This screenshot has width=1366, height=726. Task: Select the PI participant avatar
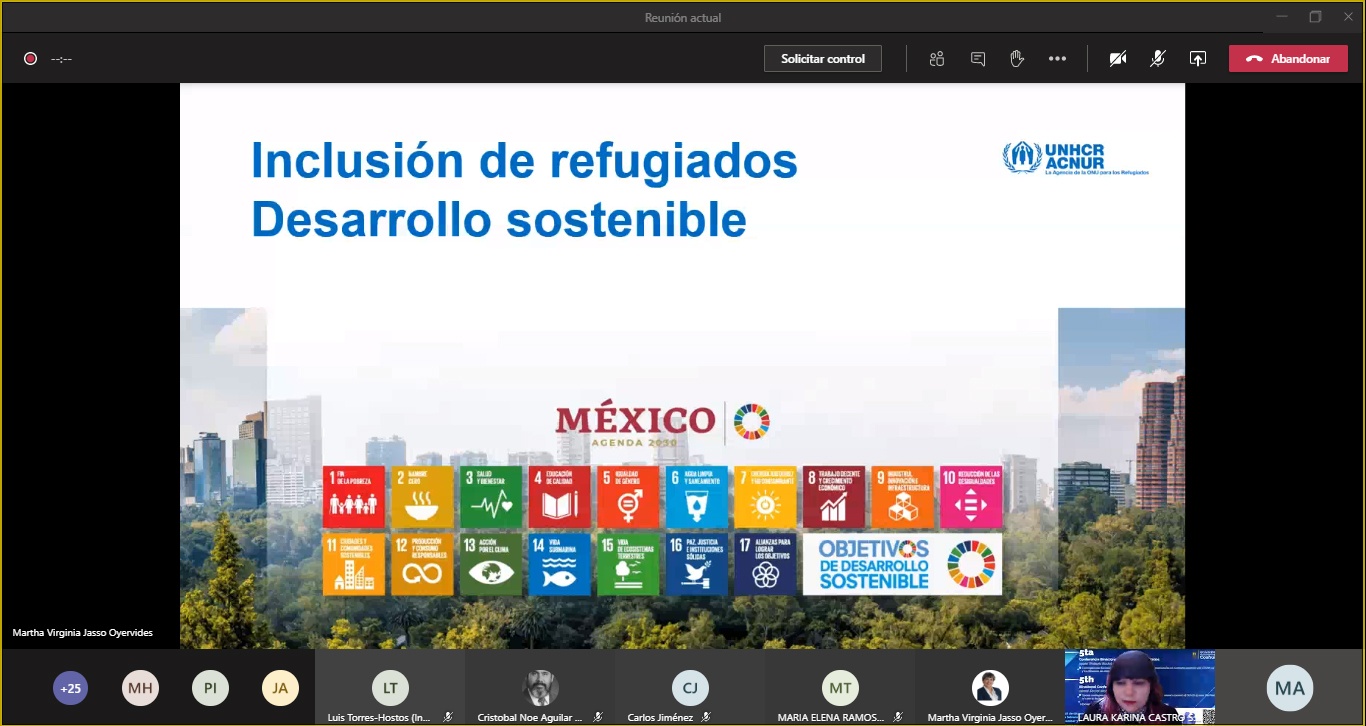(210, 688)
